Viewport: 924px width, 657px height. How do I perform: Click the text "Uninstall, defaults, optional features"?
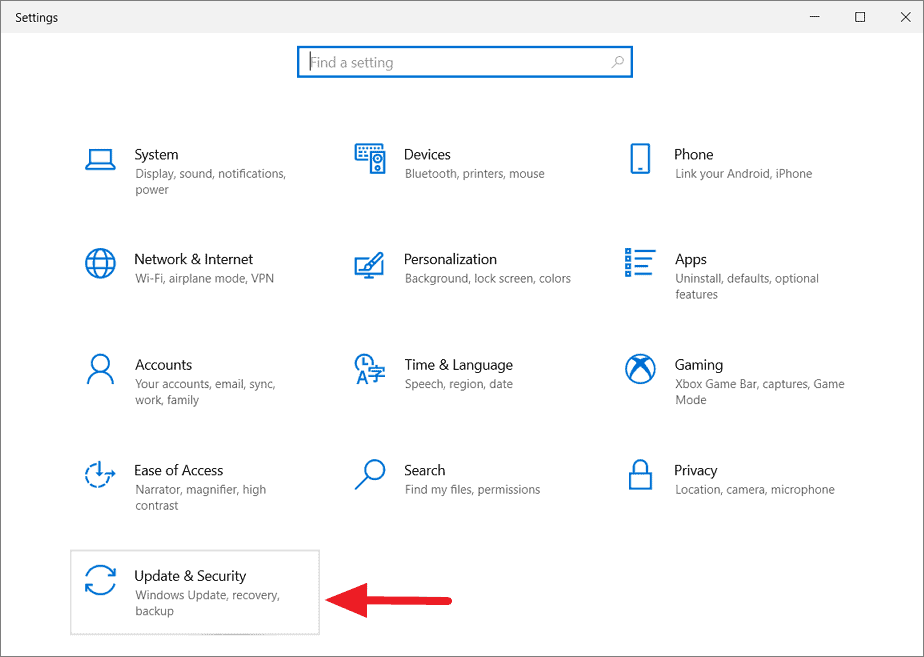click(x=747, y=286)
